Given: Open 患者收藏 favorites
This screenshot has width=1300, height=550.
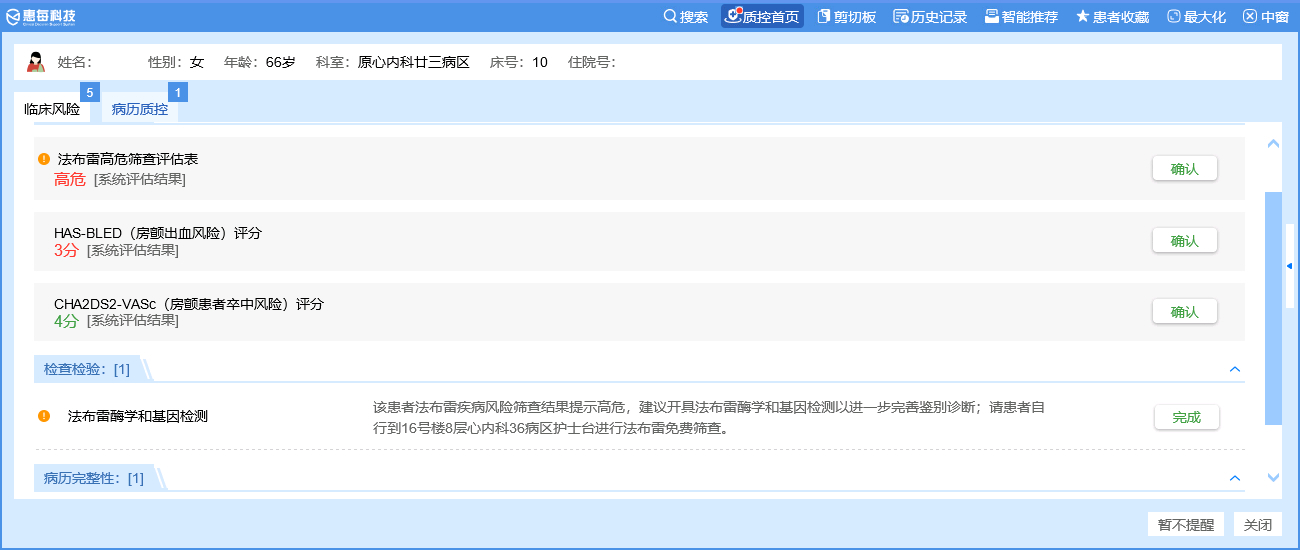Looking at the screenshot, I should (1112, 16).
